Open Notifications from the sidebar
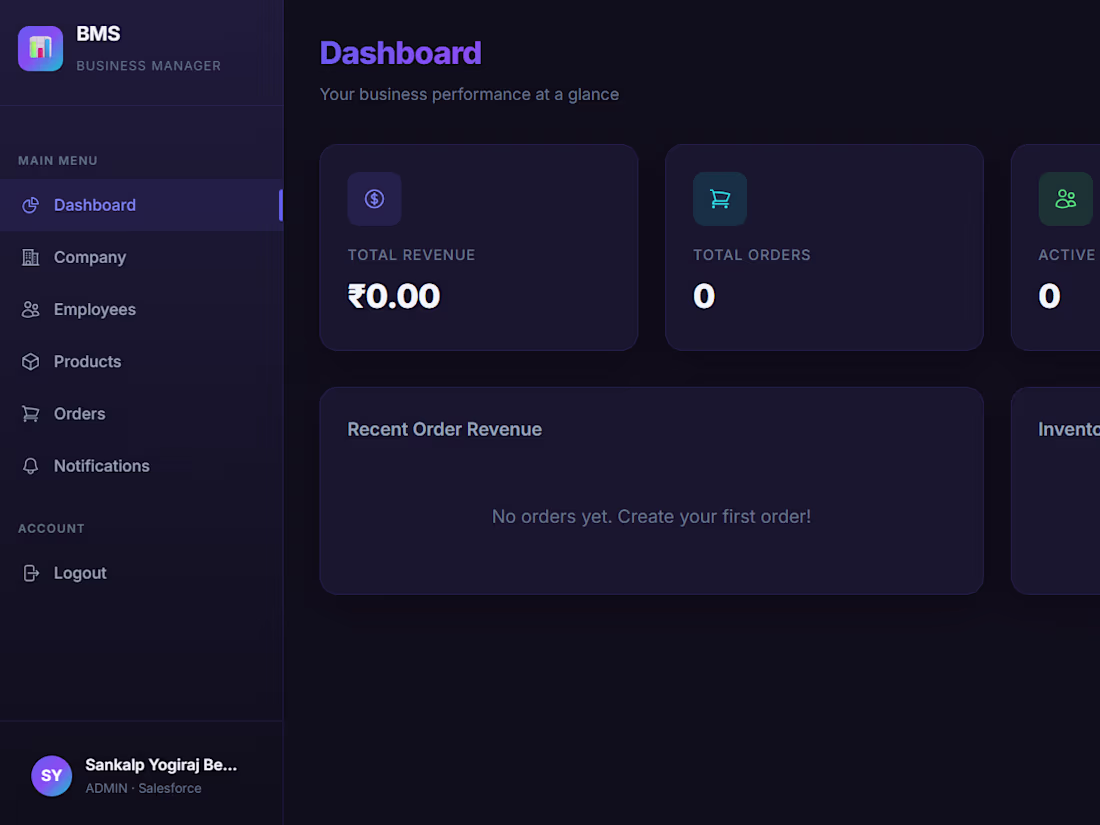 coord(102,466)
